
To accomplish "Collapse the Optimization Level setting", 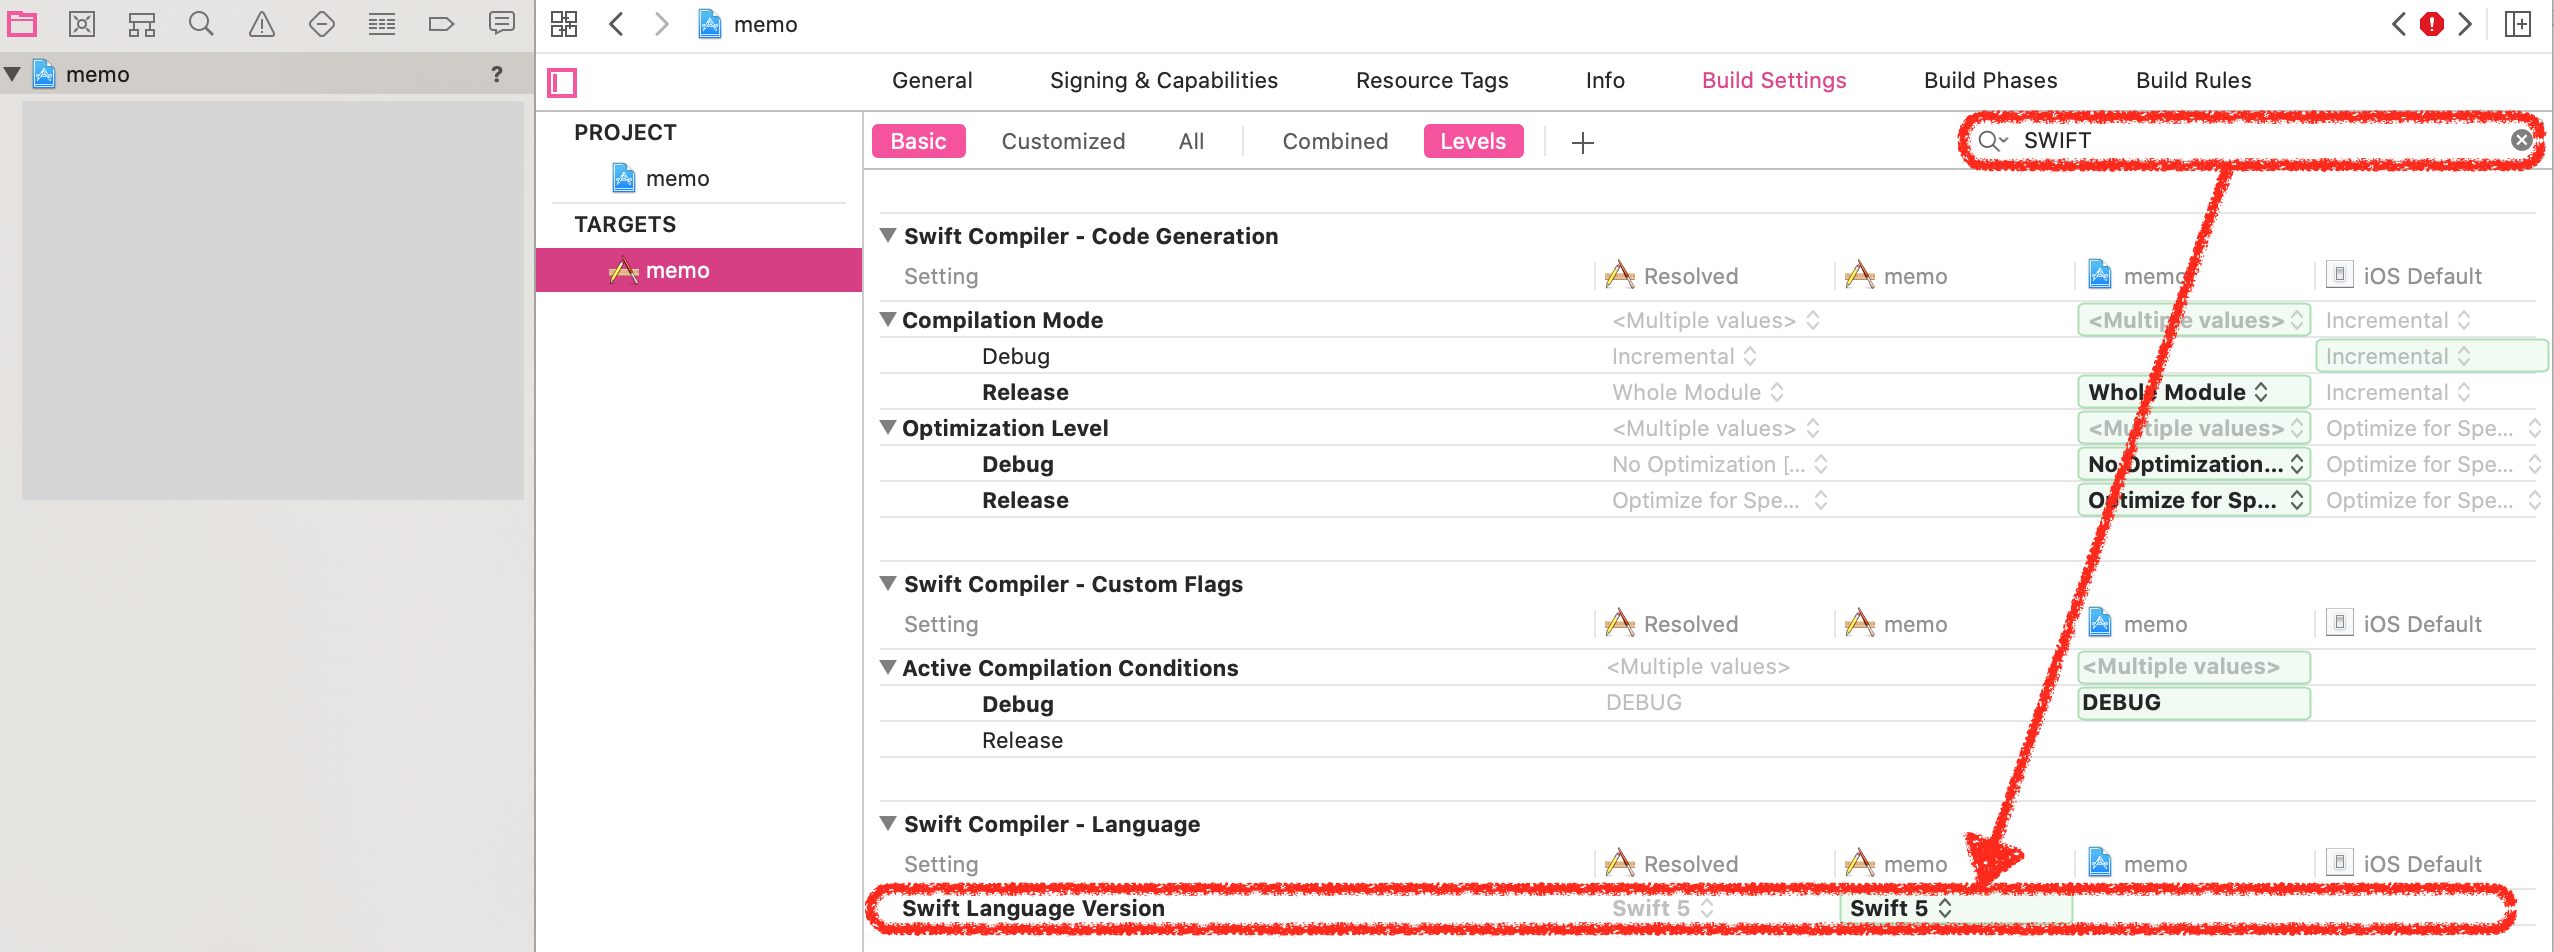I will pos(888,428).
